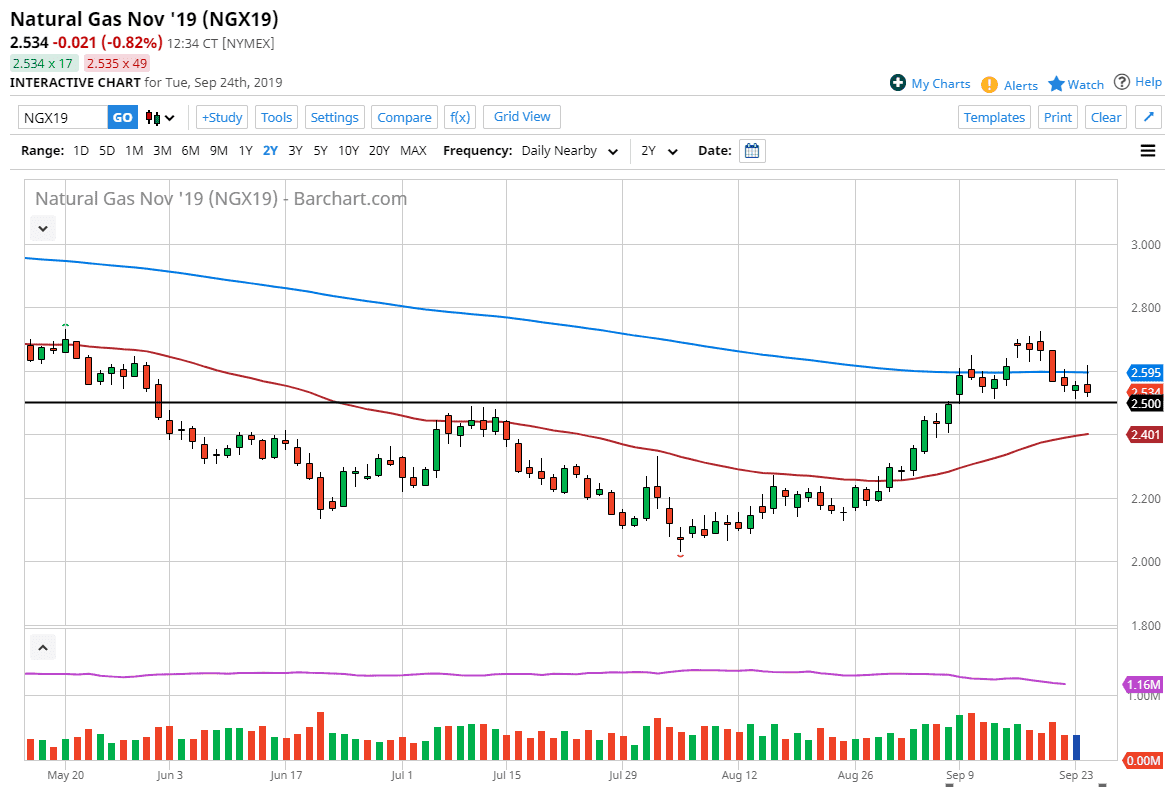This screenshot has height=787, width=1175.
Task: Click the Alerts warning icon
Action: tap(989, 85)
